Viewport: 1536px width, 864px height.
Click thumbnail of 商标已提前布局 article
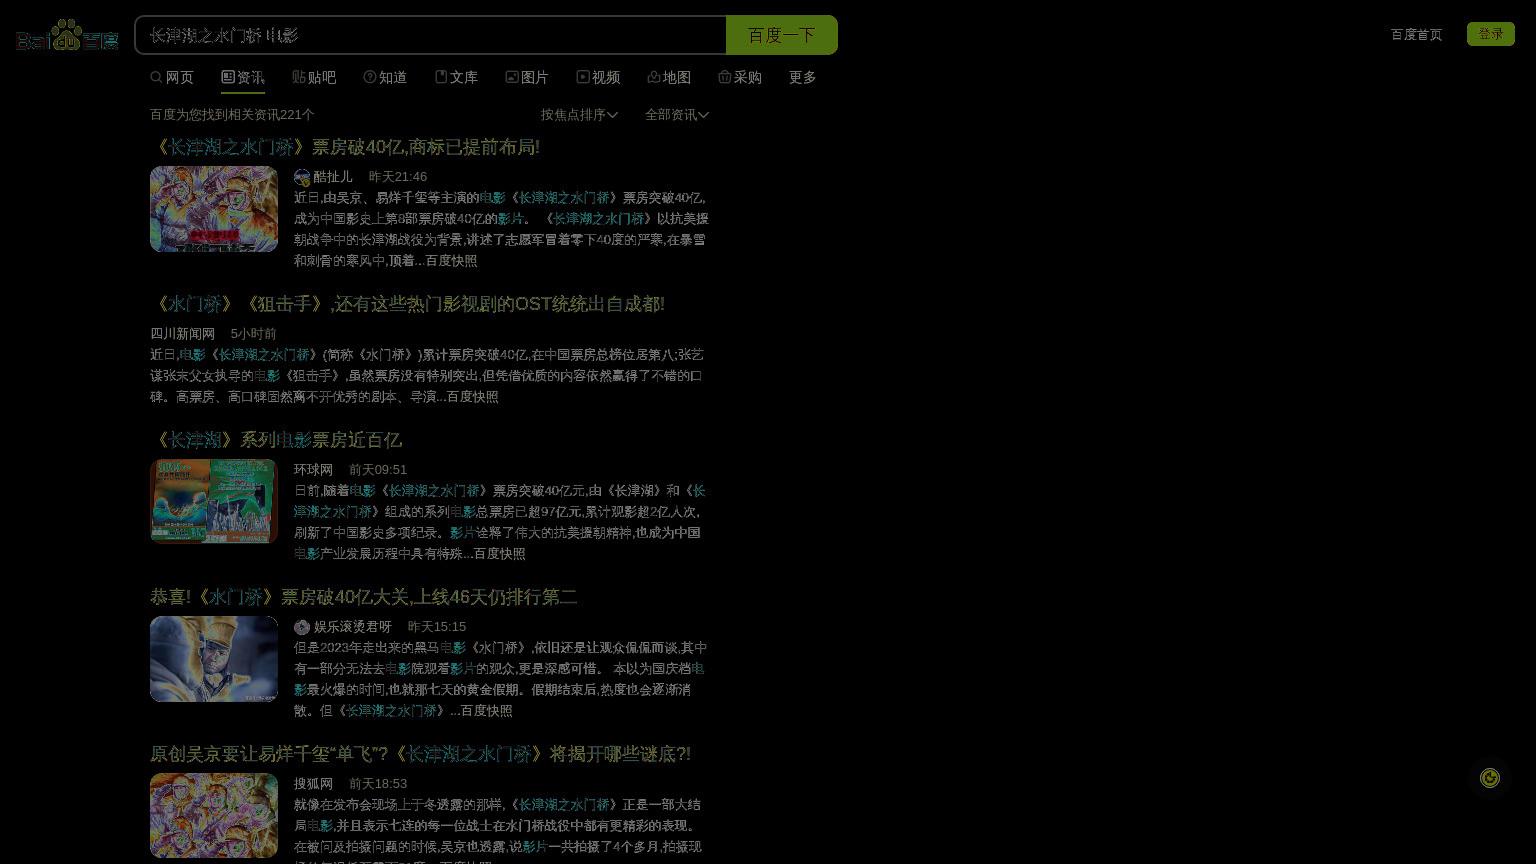click(x=214, y=209)
